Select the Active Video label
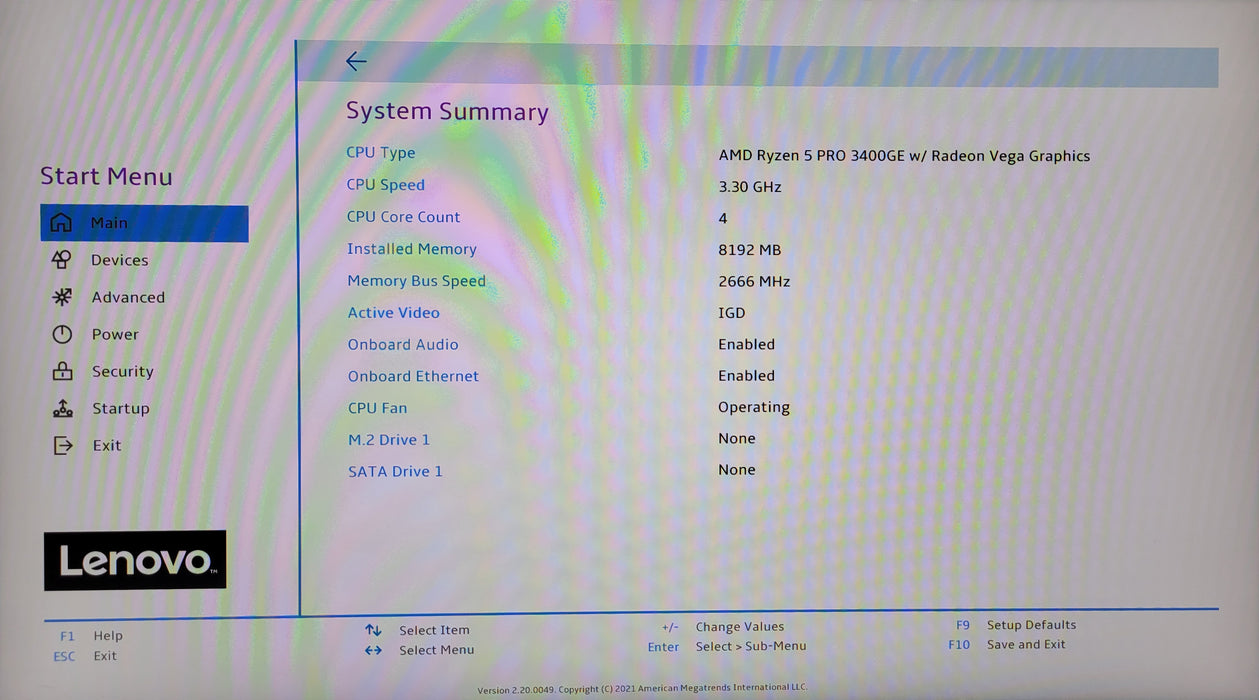Image resolution: width=1259 pixels, height=700 pixels. pos(394,313)
